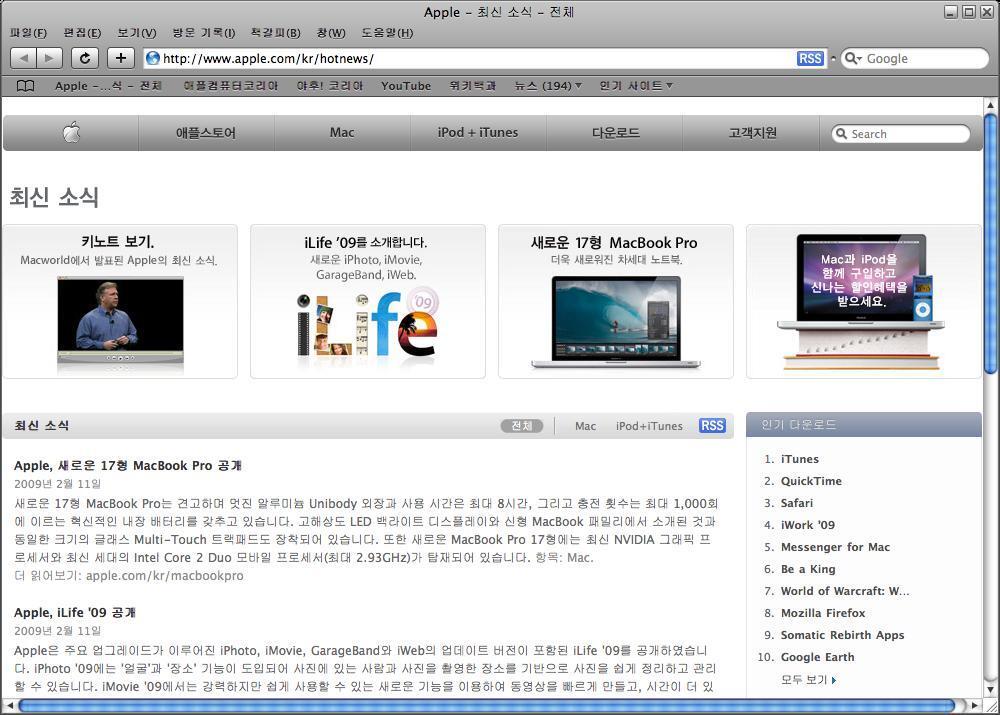Expand the 뉴스 (194) bookmarks dropdown

coord(548,85)
